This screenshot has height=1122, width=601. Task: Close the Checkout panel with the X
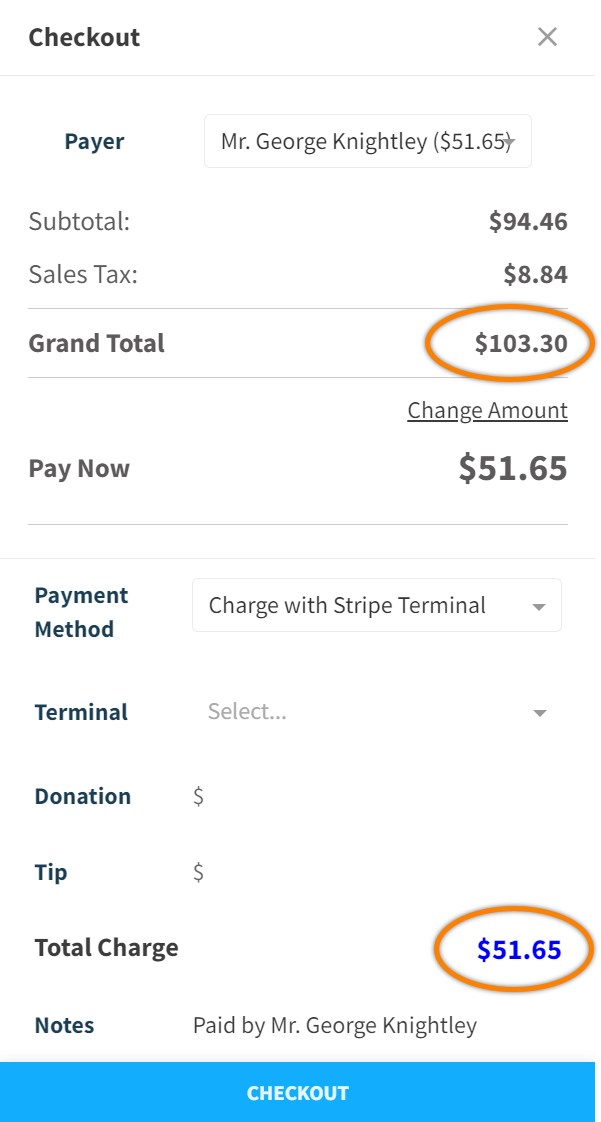(x=548, y=36)
